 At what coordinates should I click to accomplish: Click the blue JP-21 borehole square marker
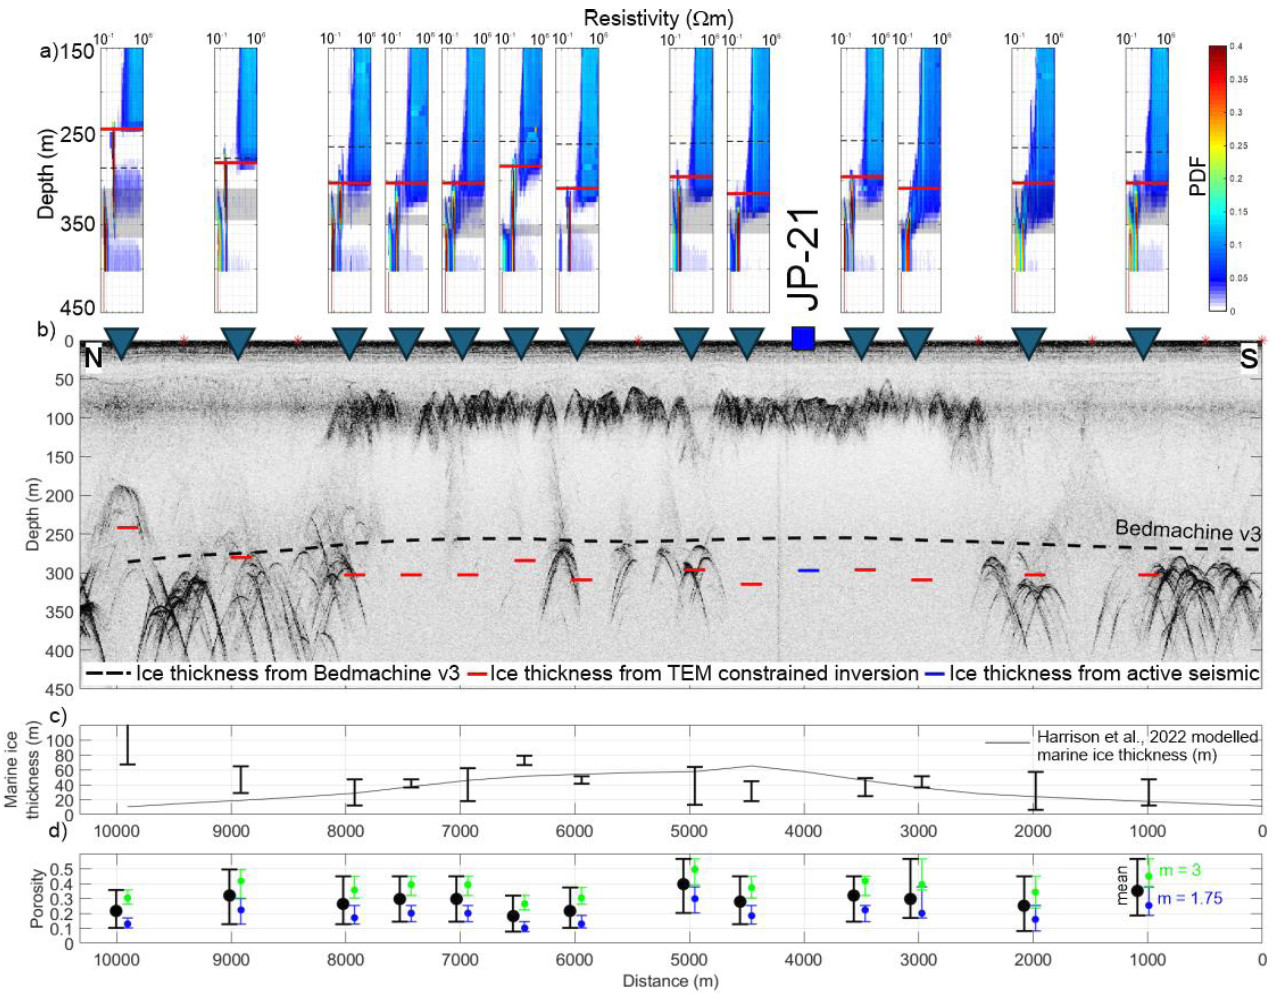[805, 337]
